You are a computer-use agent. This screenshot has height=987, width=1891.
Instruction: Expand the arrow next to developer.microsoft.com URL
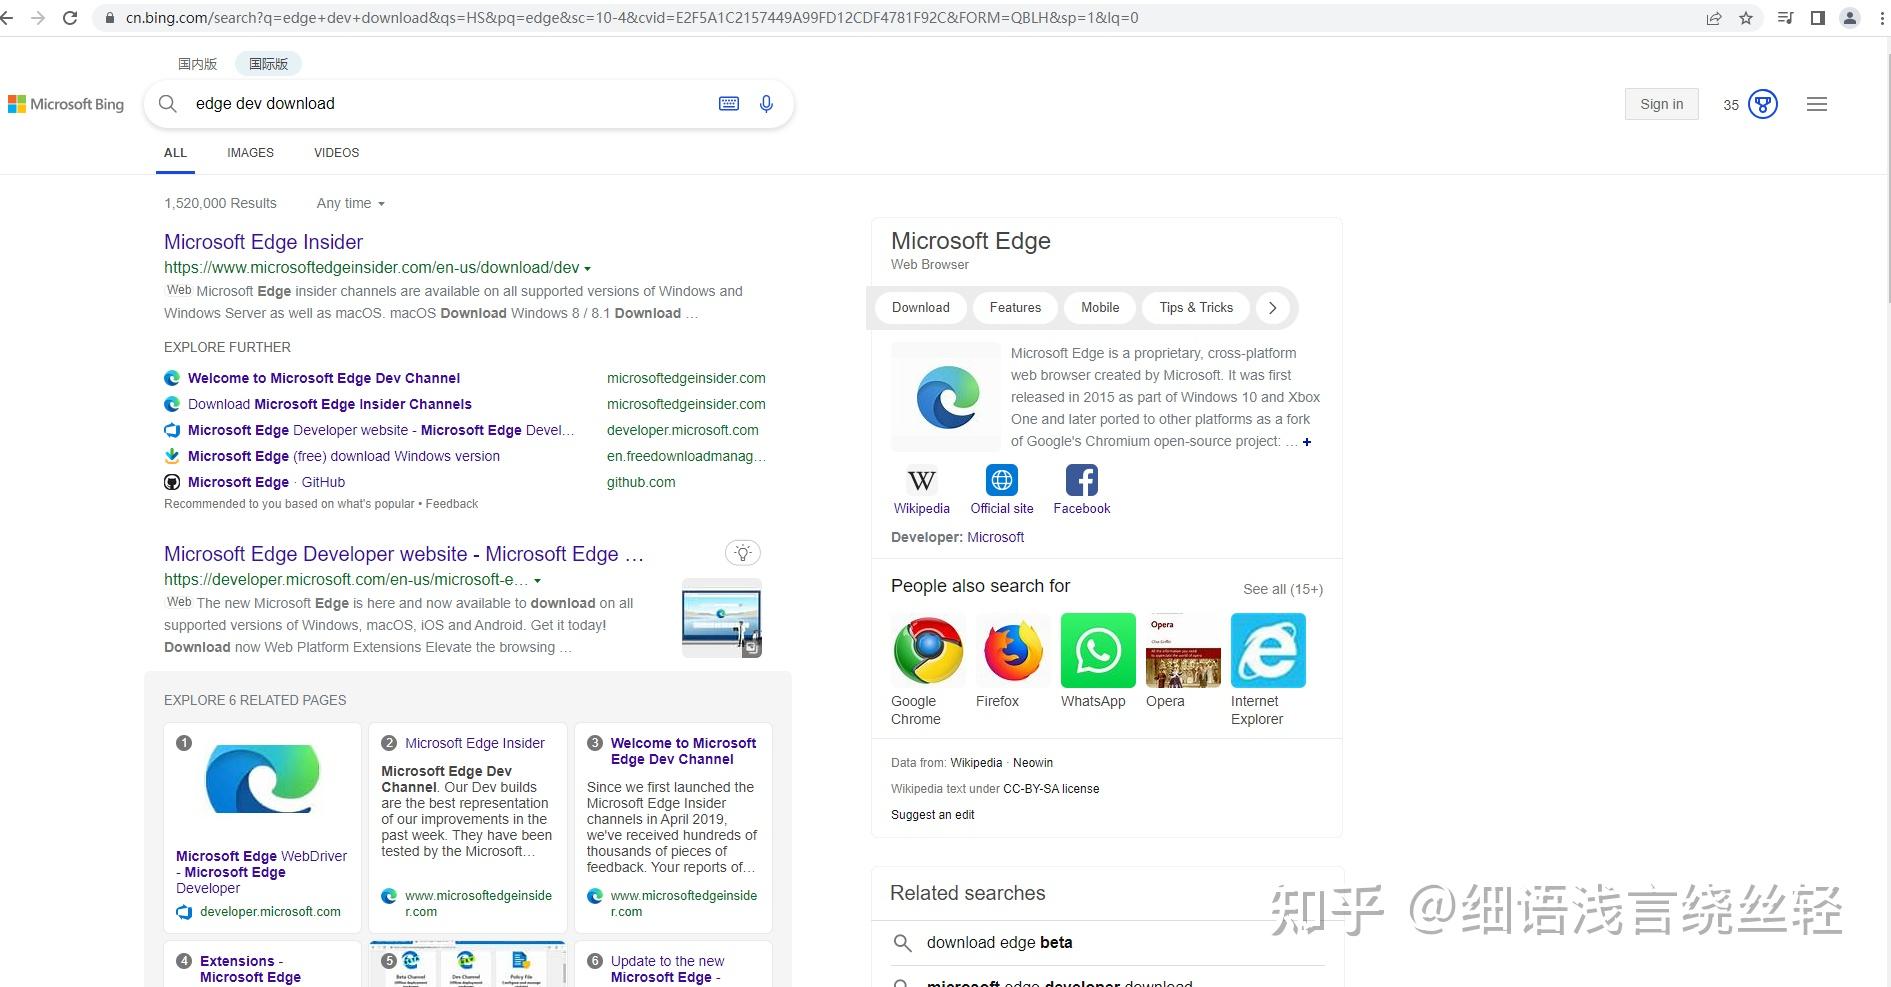[x=537, y=580]
